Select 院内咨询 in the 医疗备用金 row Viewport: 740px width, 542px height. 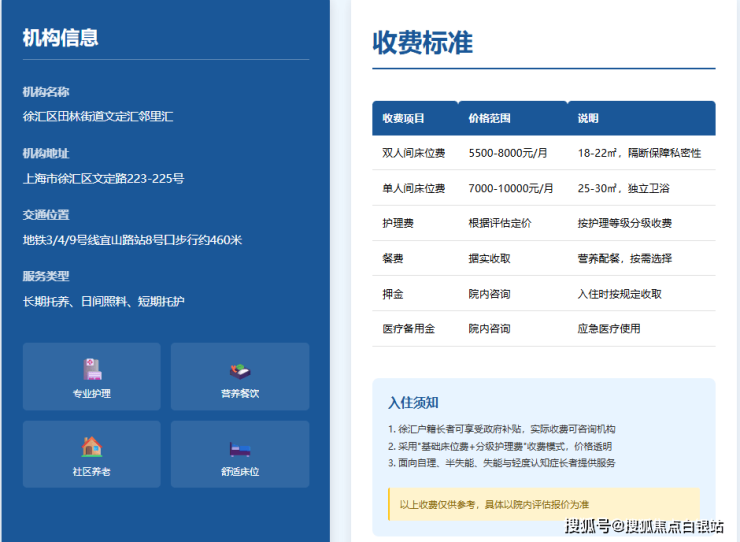(x=489, y=329)
